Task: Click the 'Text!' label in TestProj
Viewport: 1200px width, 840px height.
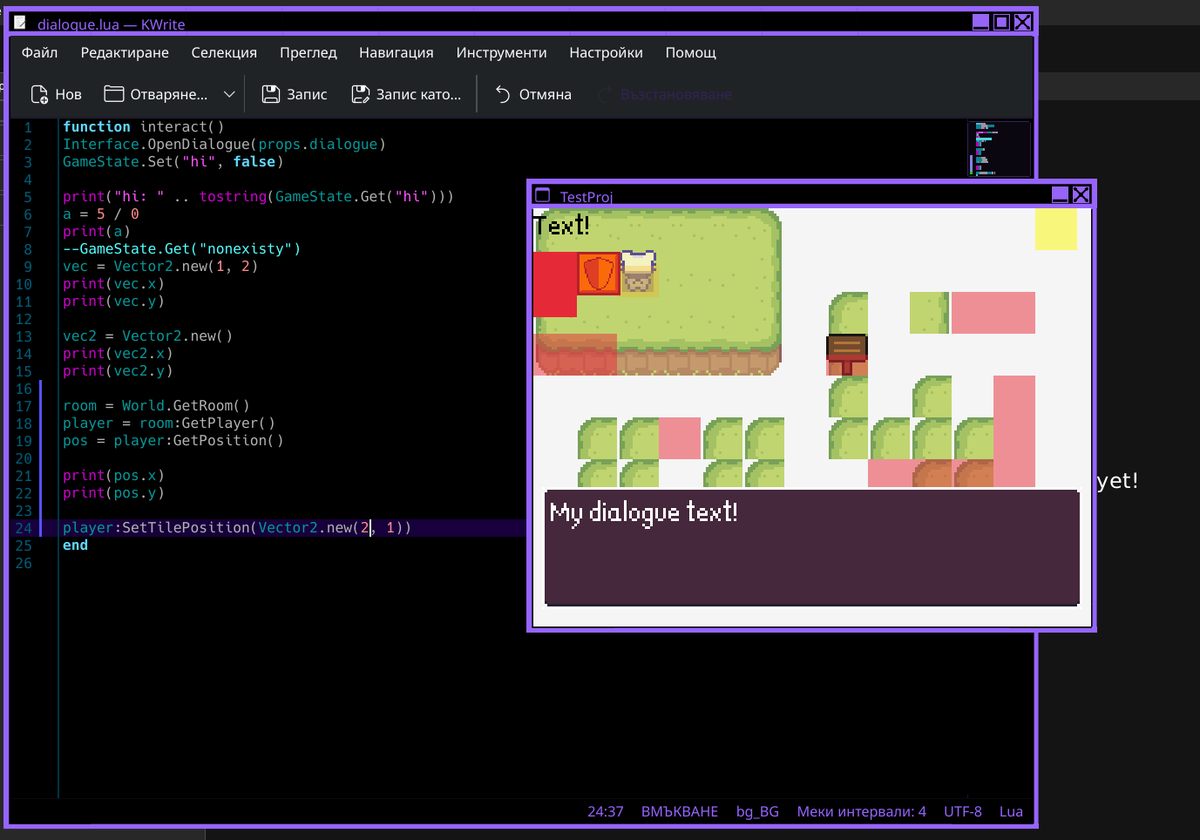Action: click(x=562, y=225)
